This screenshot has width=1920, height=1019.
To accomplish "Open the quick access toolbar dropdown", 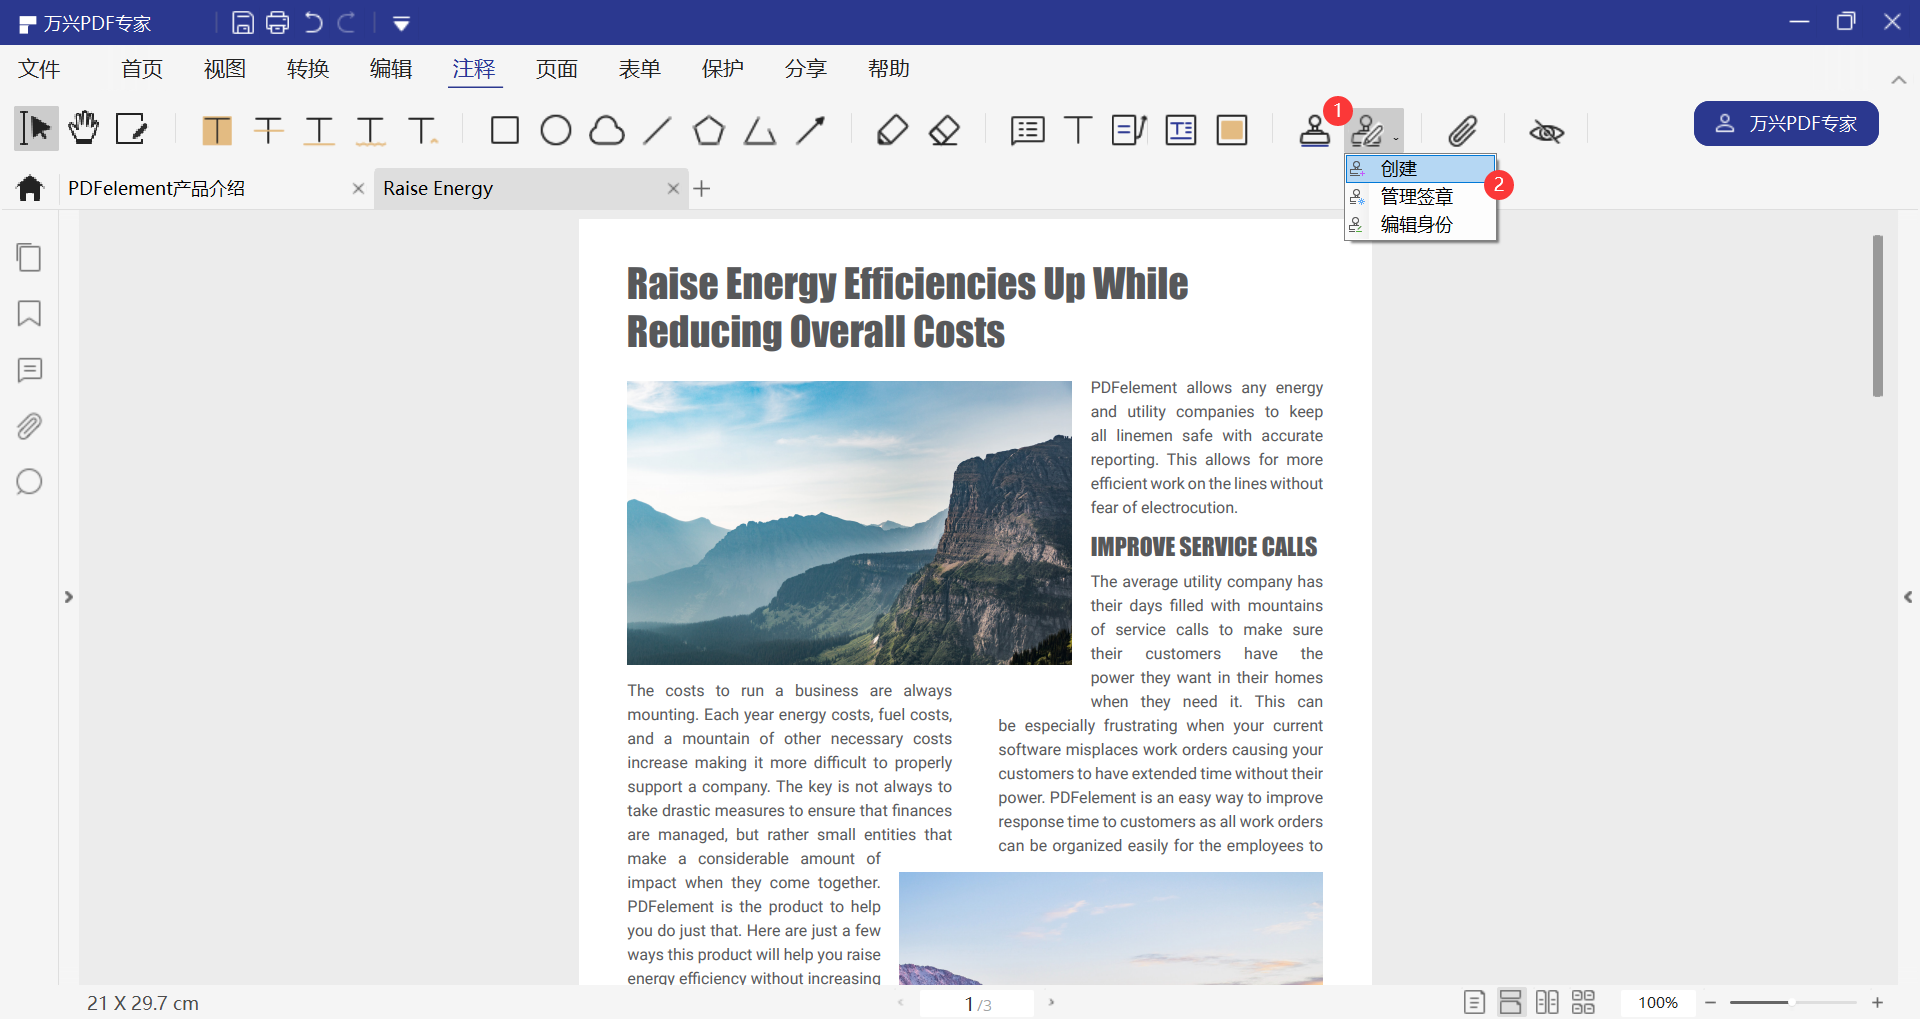I will point(401,23).
